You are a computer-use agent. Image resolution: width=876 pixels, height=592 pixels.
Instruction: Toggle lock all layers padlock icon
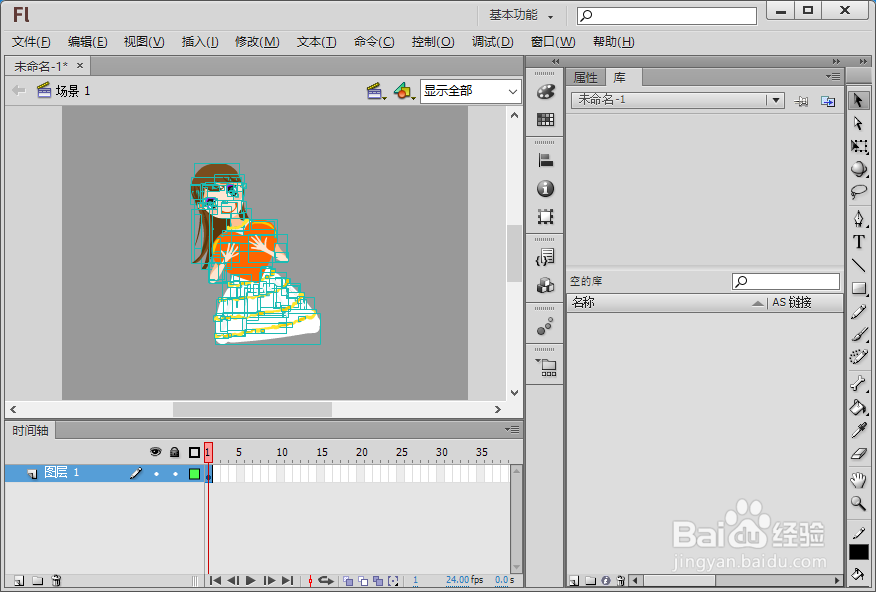pos(174,452)
